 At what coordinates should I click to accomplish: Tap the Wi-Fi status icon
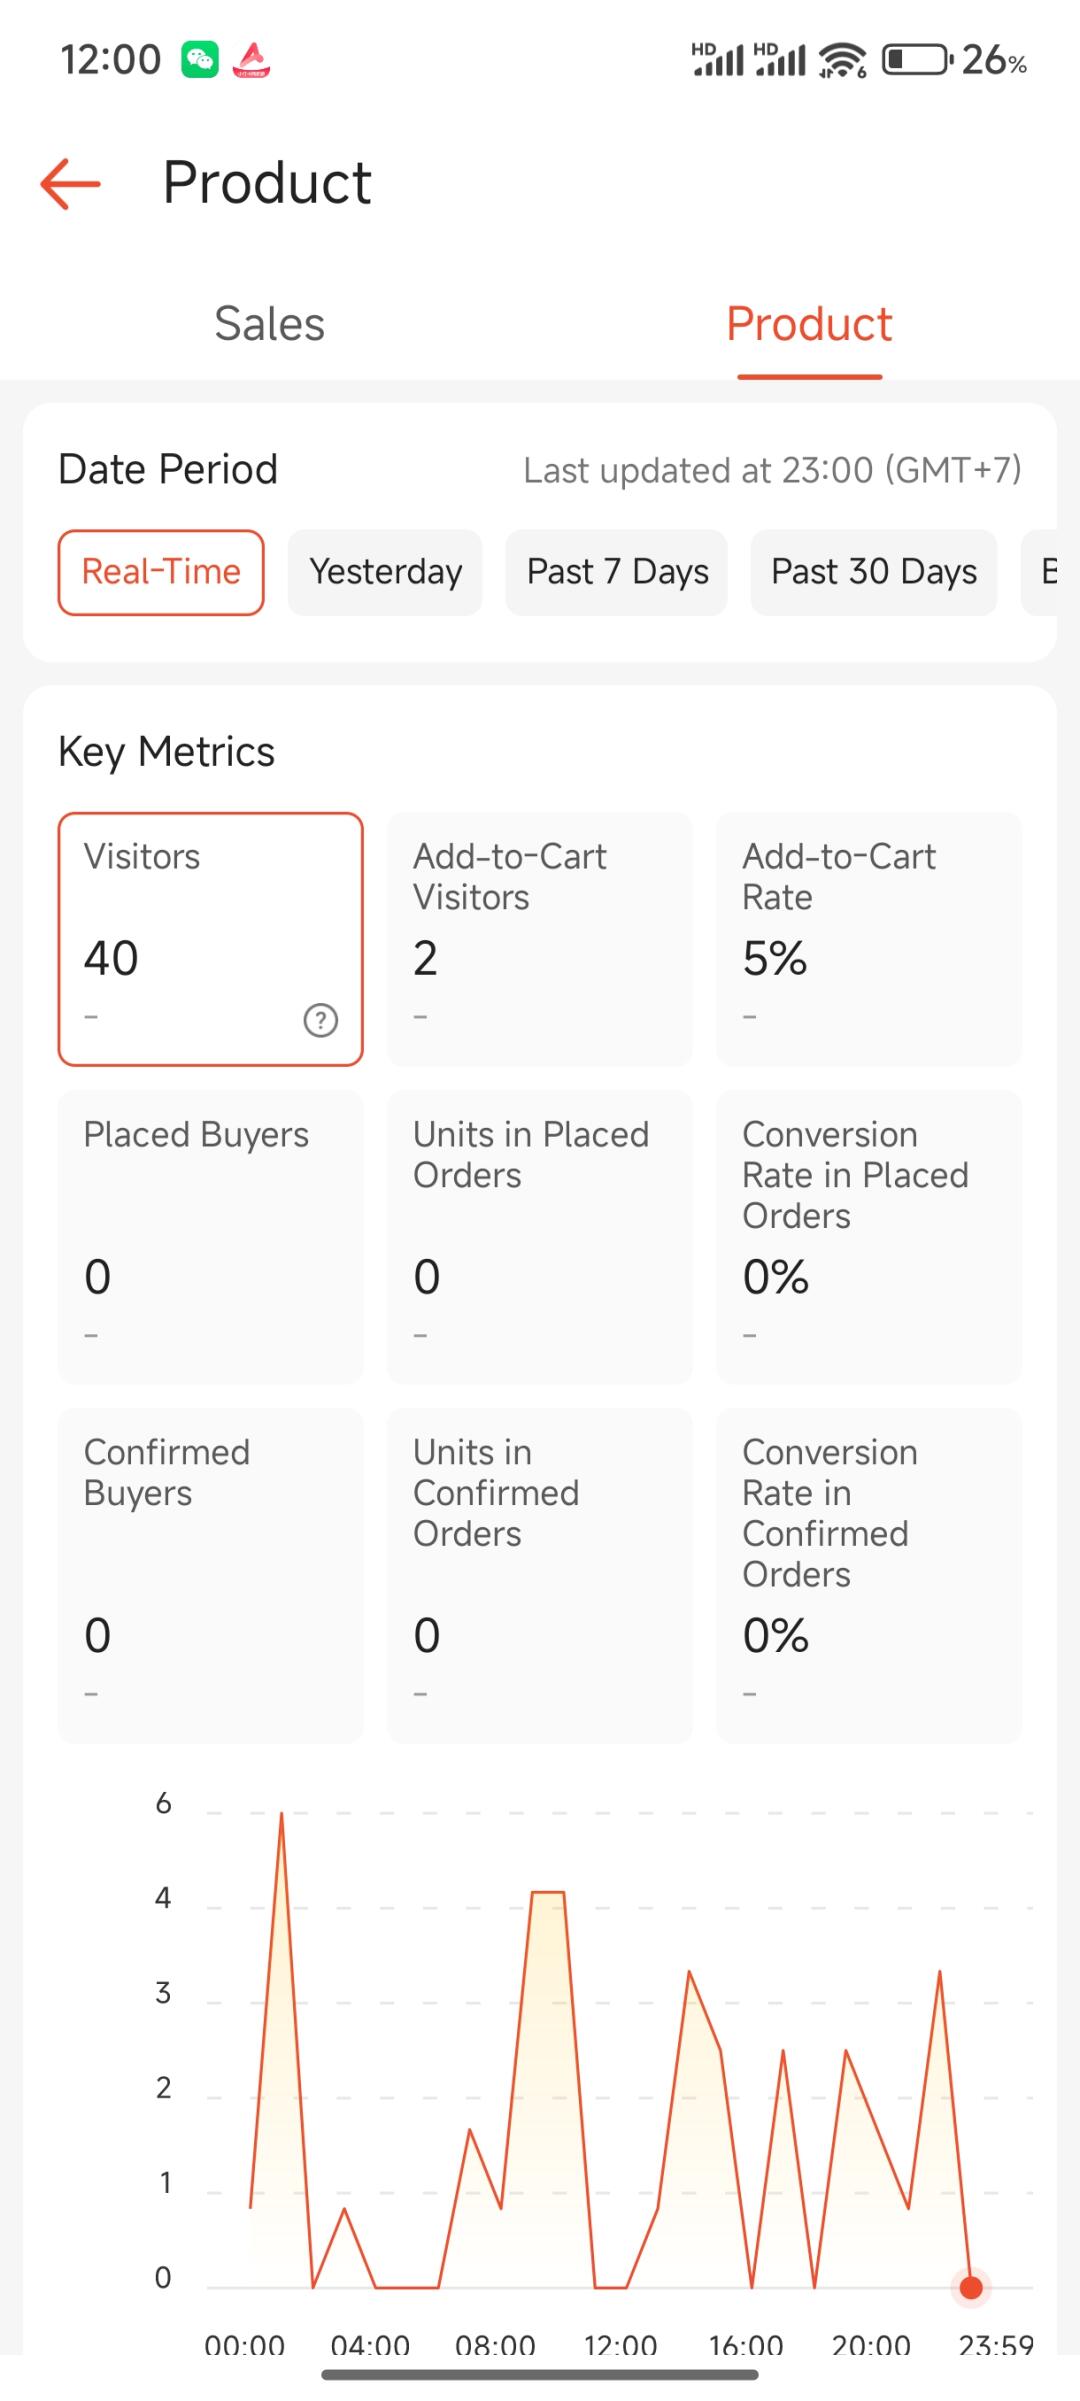[x=842, y=60]
